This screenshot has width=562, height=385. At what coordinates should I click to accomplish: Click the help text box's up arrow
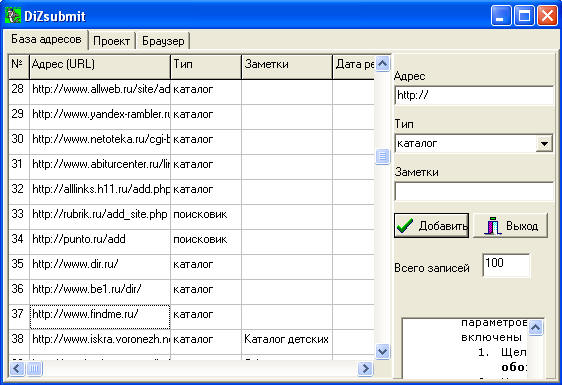[x=535, y=327]
